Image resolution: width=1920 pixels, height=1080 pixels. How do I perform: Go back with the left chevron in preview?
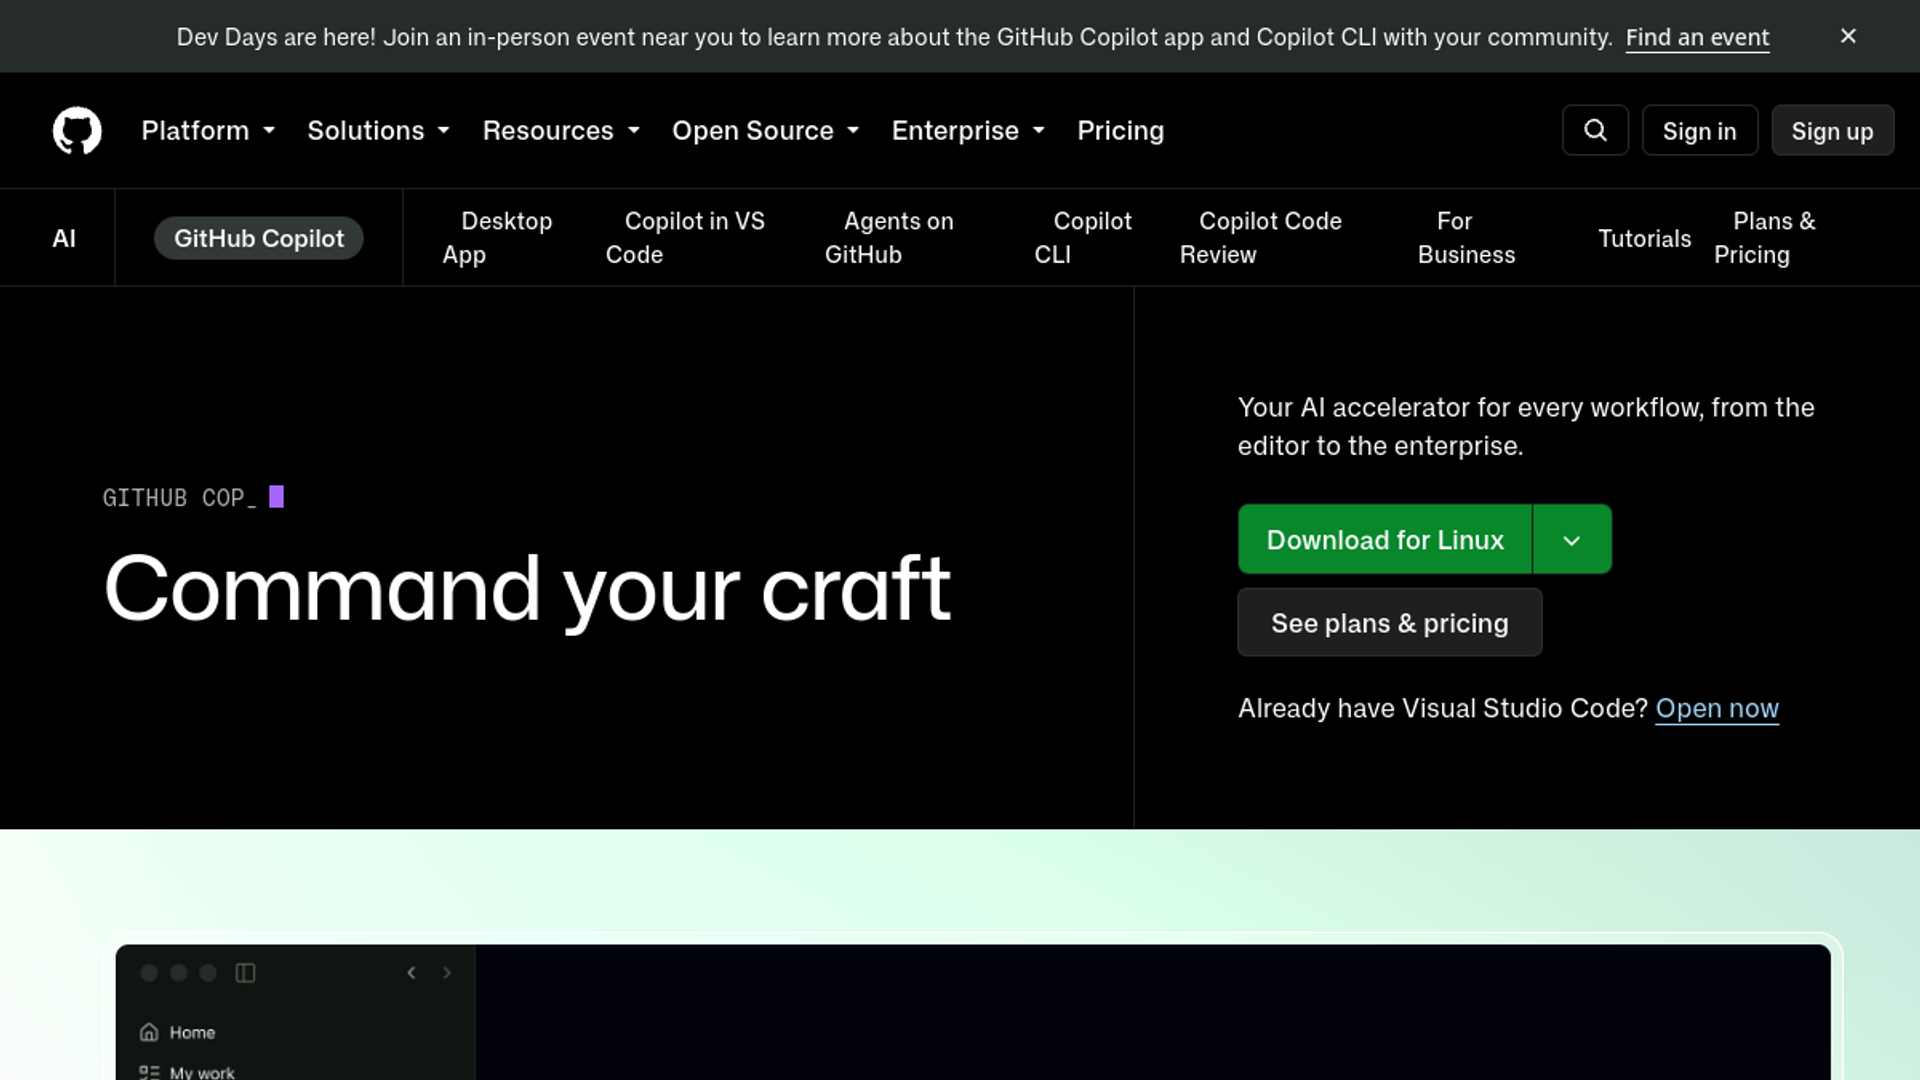(411, 973)
